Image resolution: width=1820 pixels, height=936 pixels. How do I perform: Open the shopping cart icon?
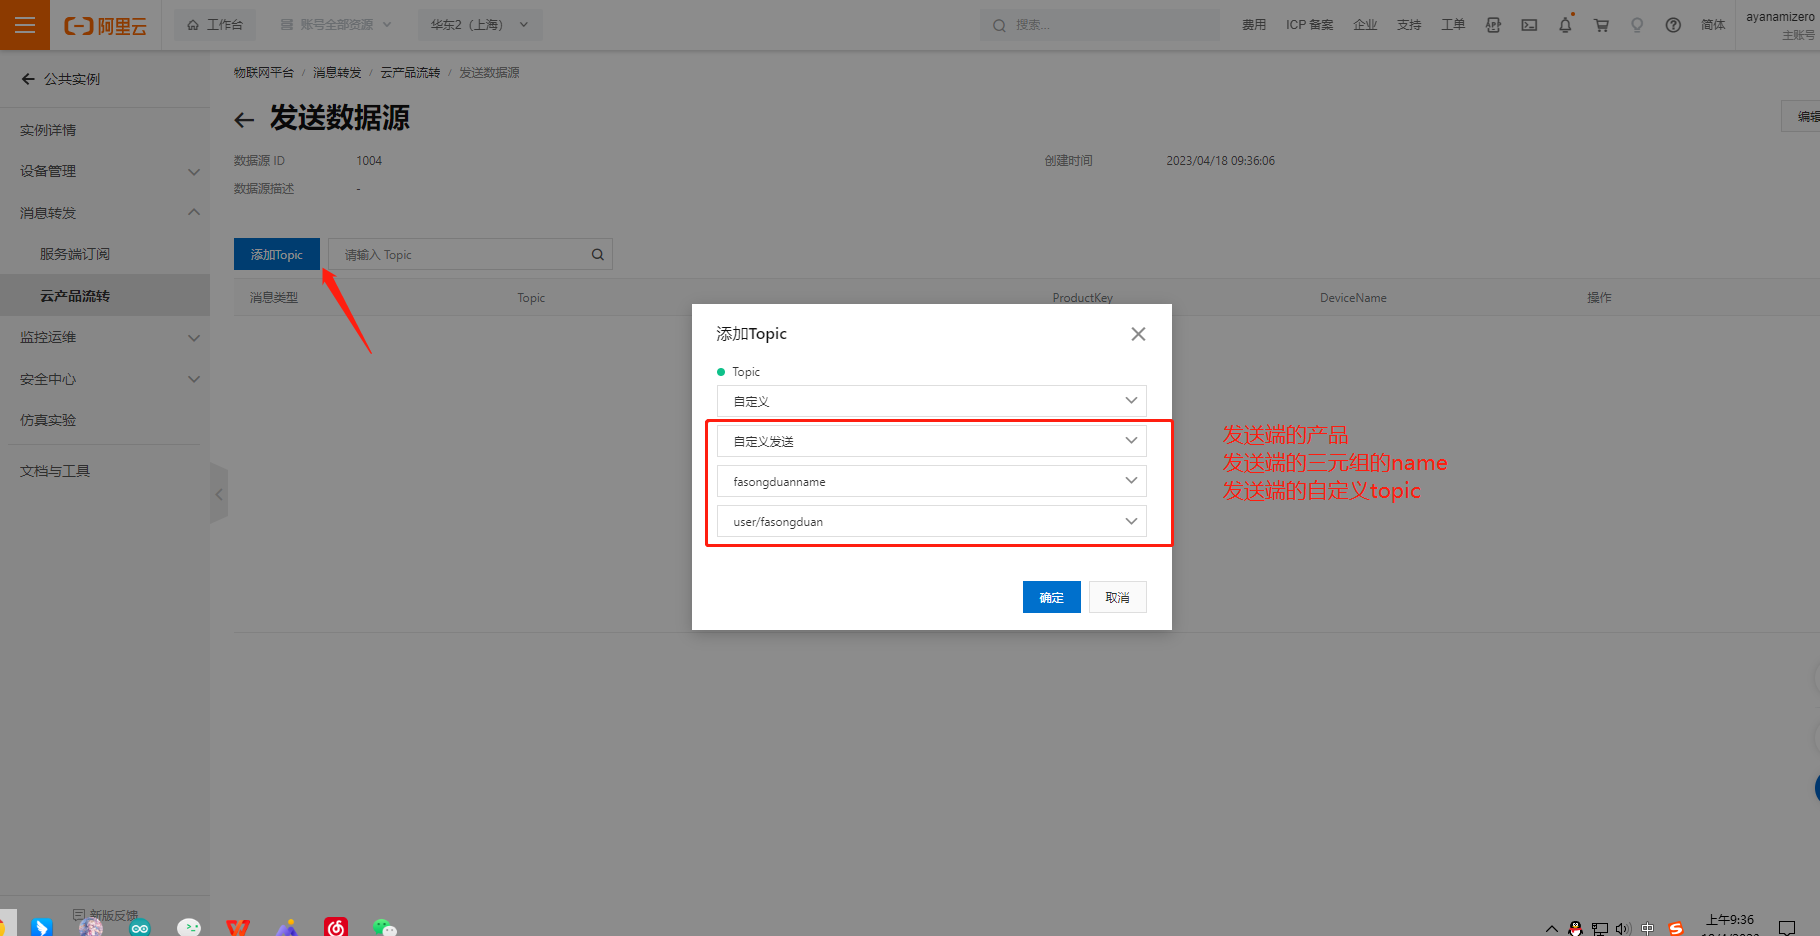point(1601,25)
